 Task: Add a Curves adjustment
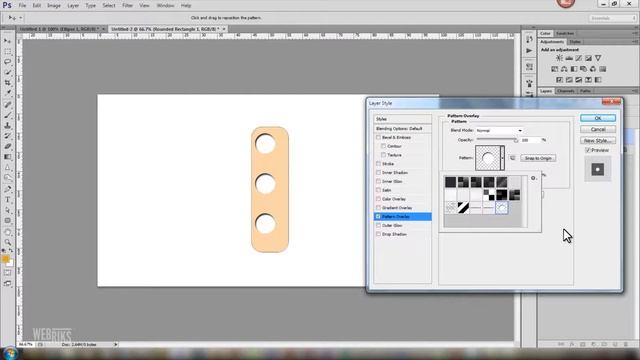[579, 58]
